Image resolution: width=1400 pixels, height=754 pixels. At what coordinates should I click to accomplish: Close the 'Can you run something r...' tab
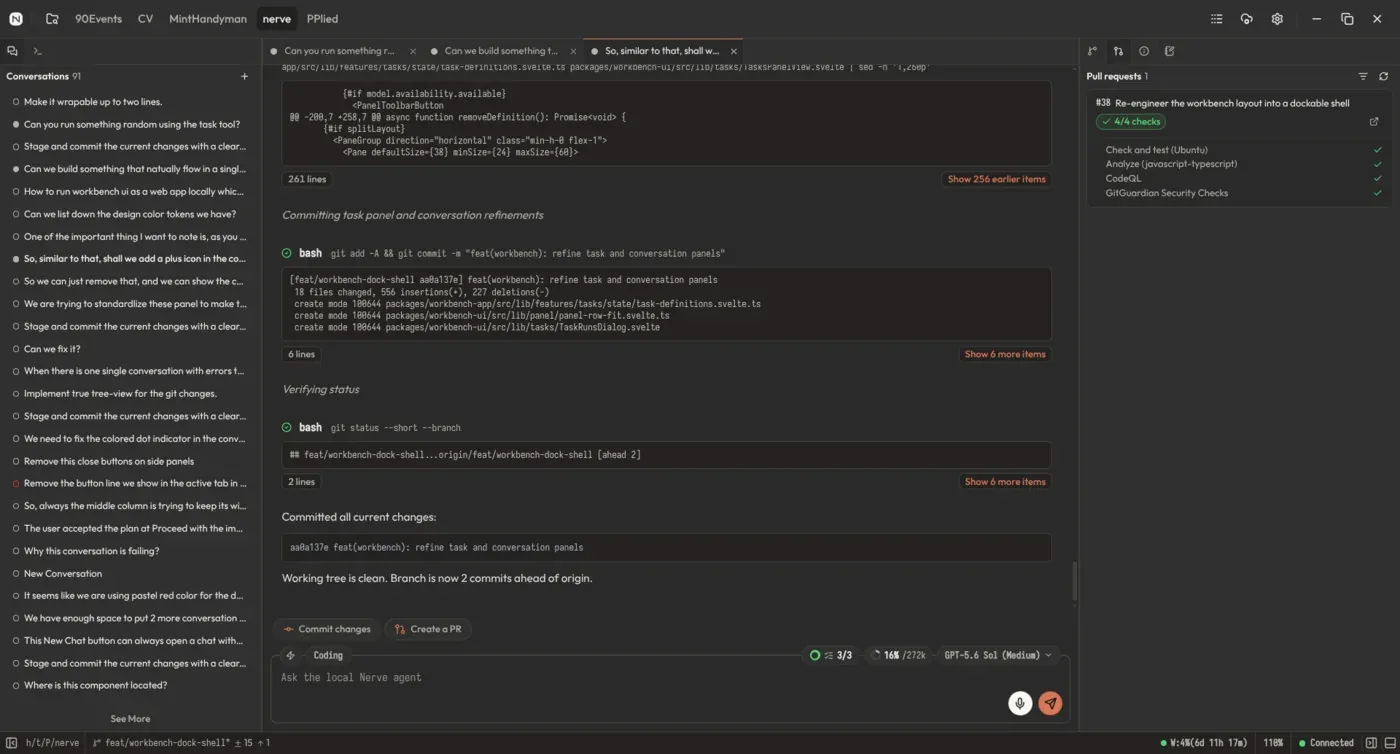pyautogui.click(x=413, y=51)
